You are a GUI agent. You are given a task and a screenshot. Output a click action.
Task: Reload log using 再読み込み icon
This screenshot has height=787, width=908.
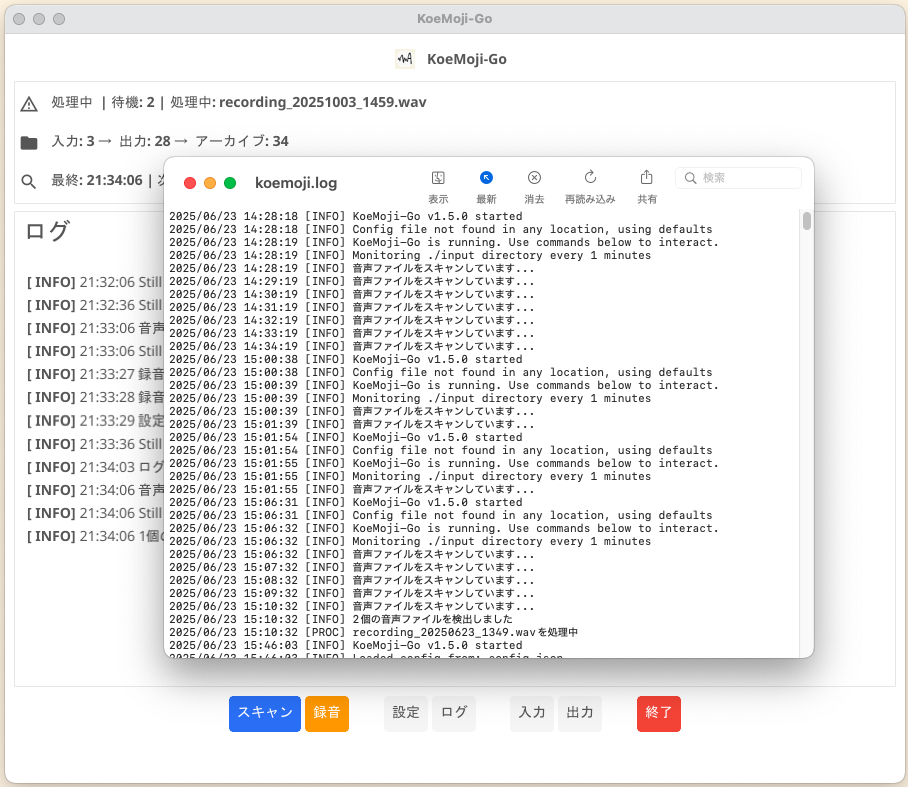(x=590, y=178)
